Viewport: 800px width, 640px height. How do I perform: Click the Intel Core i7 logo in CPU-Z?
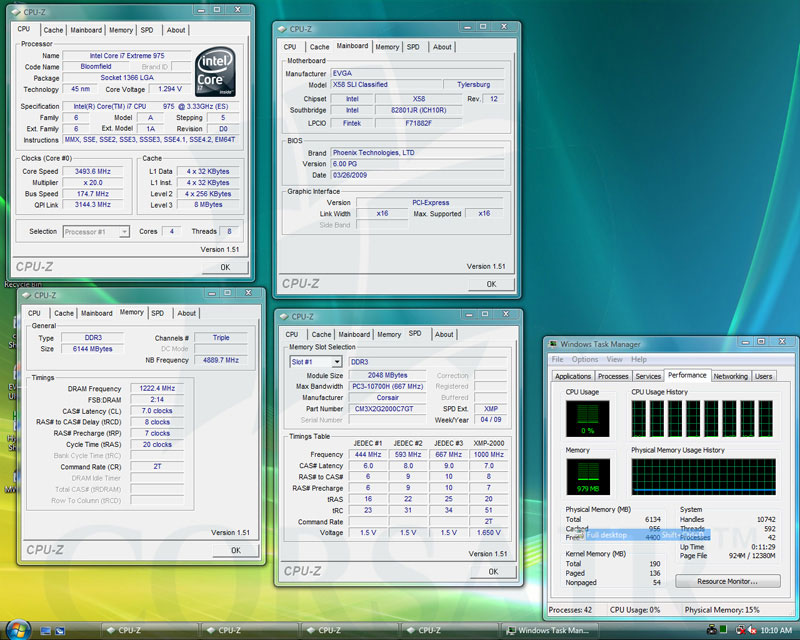pos(215,71)
